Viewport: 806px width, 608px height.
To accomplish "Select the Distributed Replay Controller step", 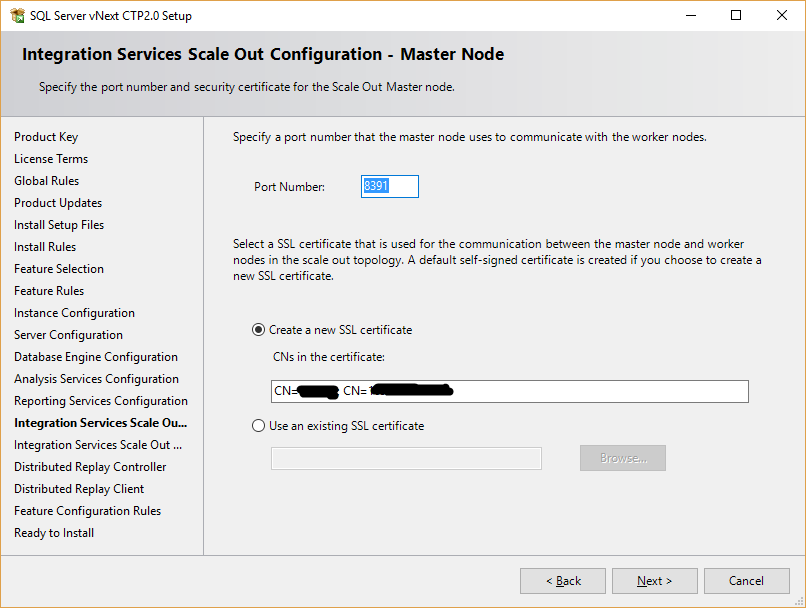I will (90, 467).
